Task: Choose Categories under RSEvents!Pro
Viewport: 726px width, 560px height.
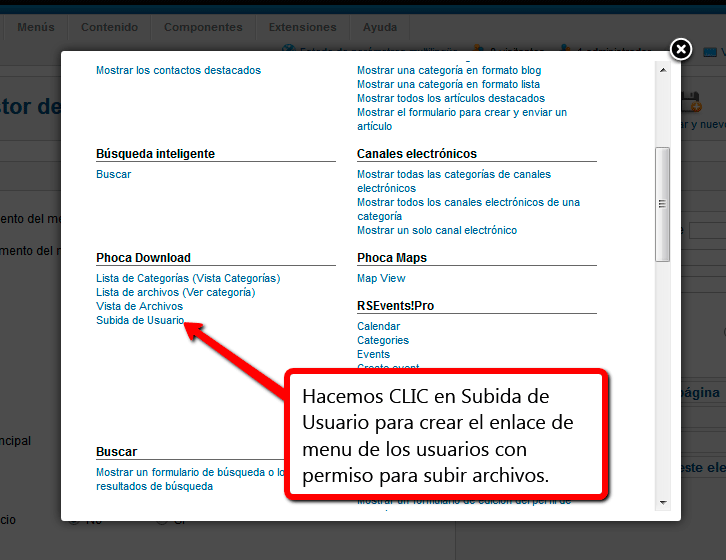Action: coord(383,340)
